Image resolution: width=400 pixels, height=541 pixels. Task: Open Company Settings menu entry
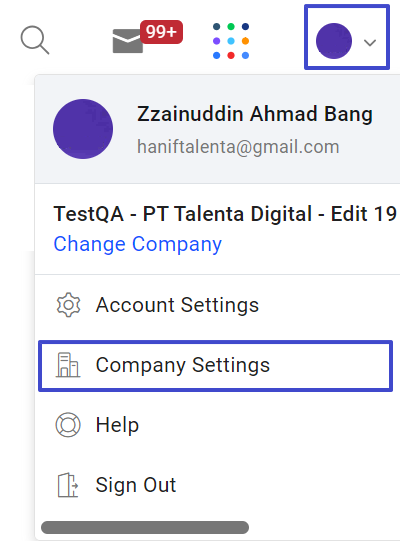[x=216, y=366]
